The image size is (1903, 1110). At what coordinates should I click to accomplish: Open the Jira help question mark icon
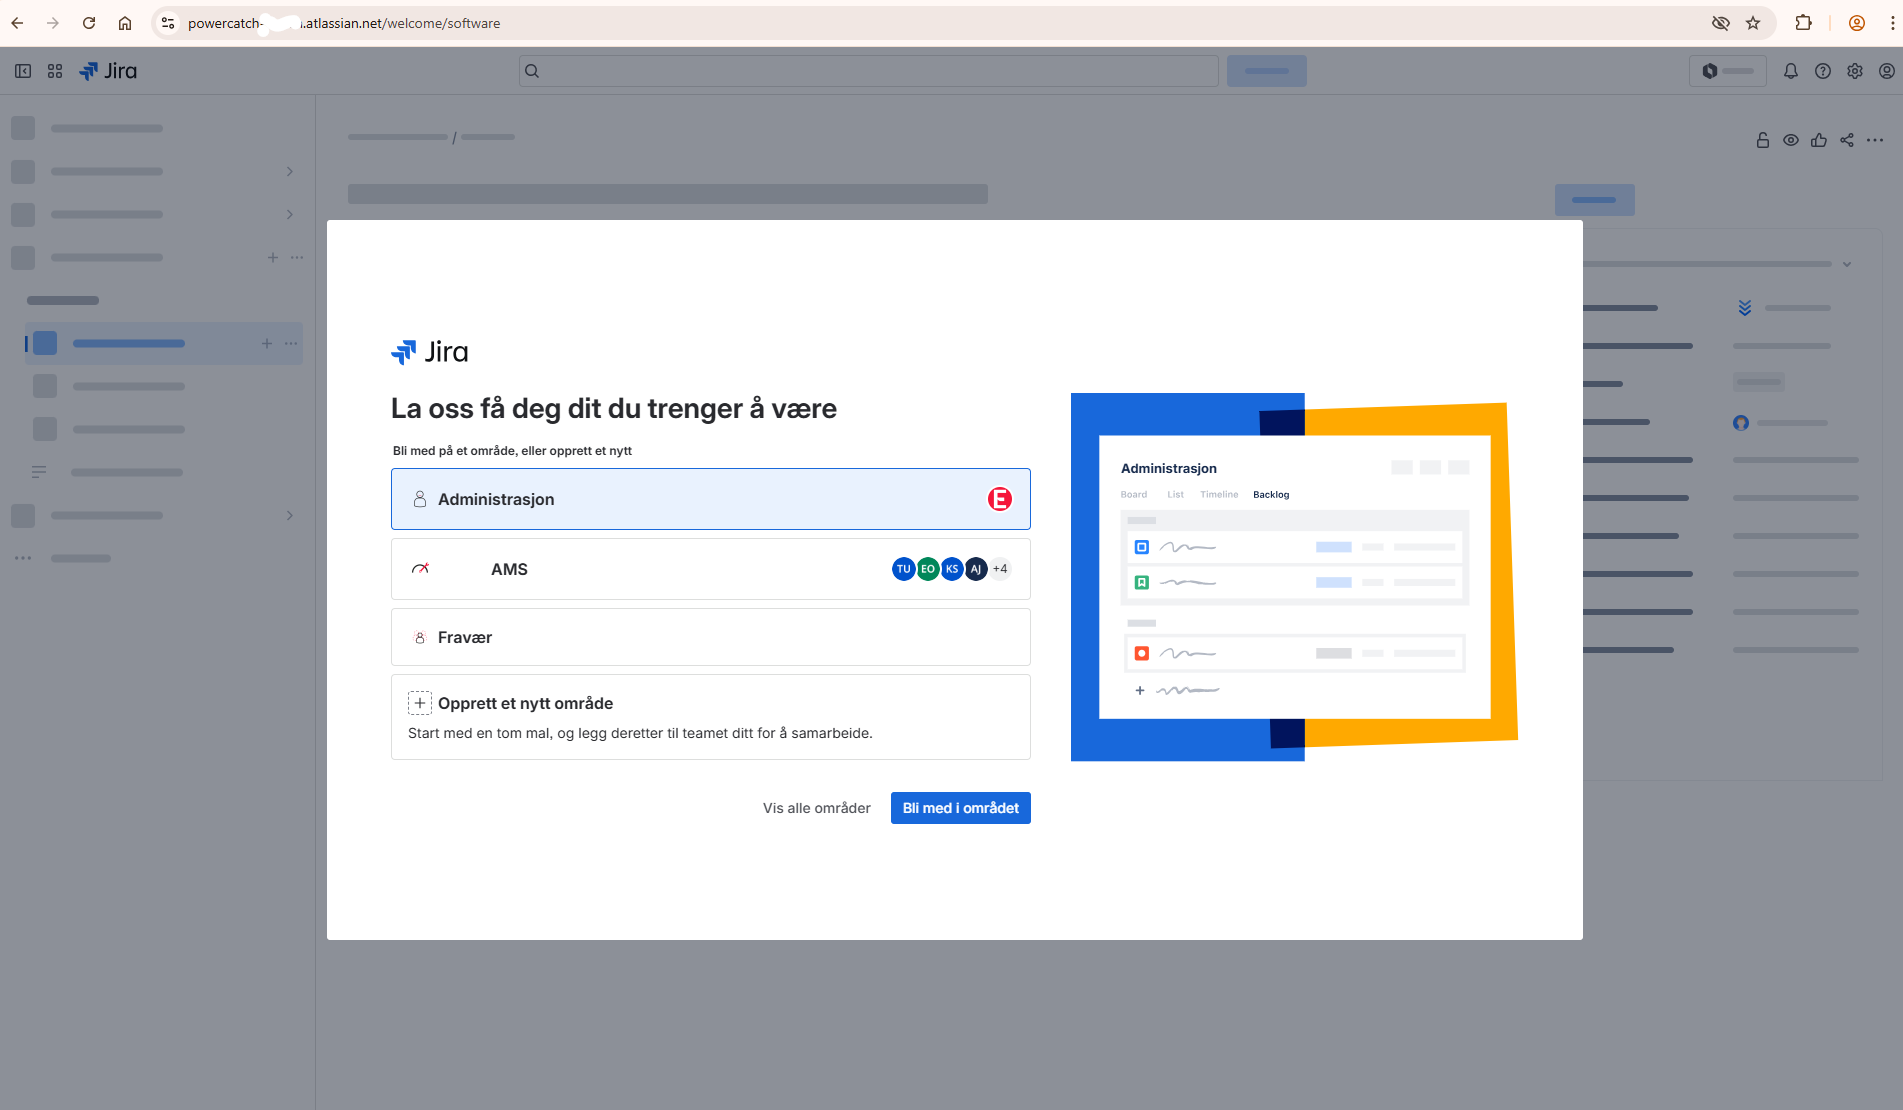(1823, 71)
